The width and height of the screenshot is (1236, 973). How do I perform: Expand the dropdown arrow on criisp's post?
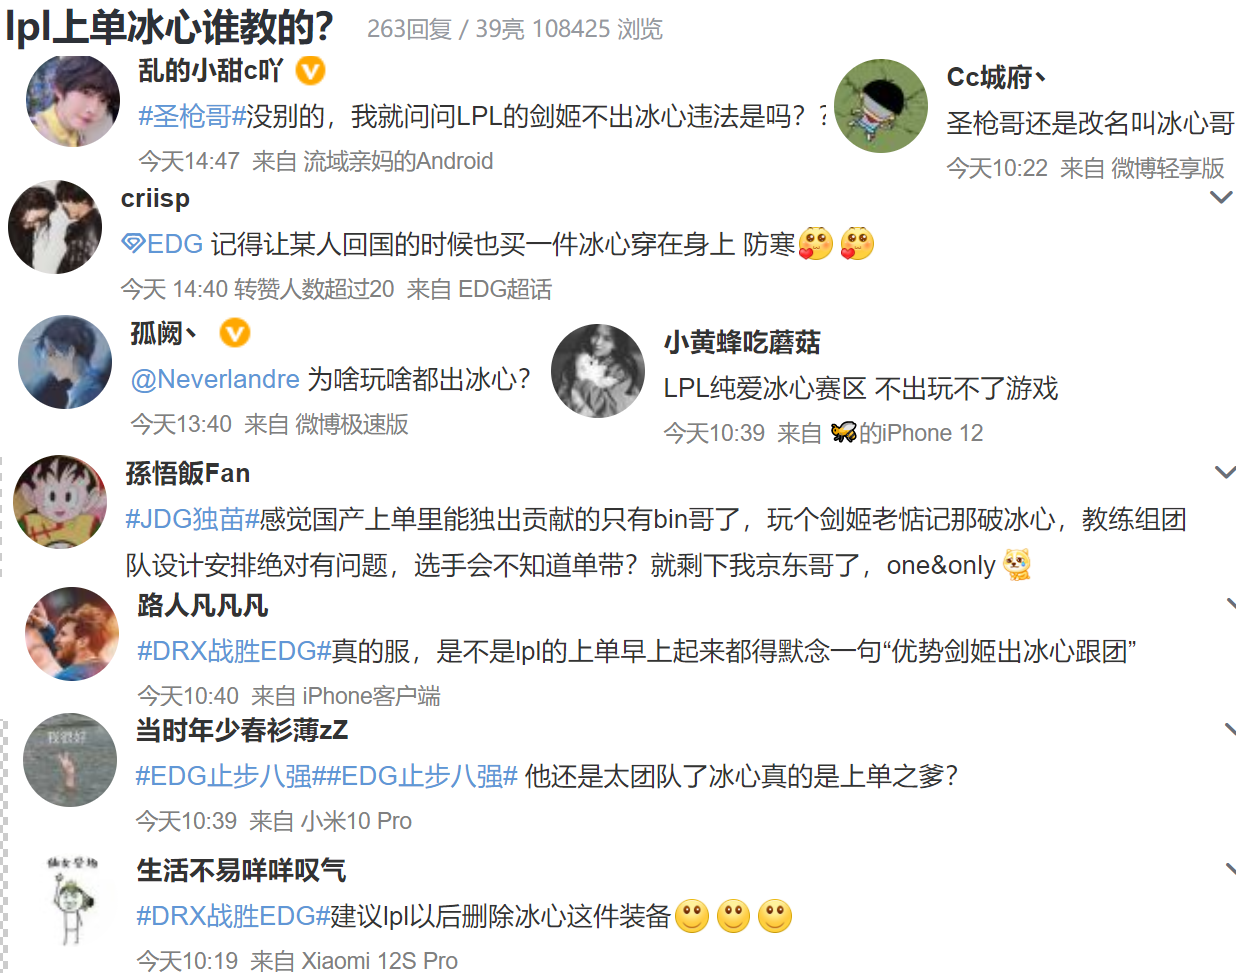coord(1221,197)
